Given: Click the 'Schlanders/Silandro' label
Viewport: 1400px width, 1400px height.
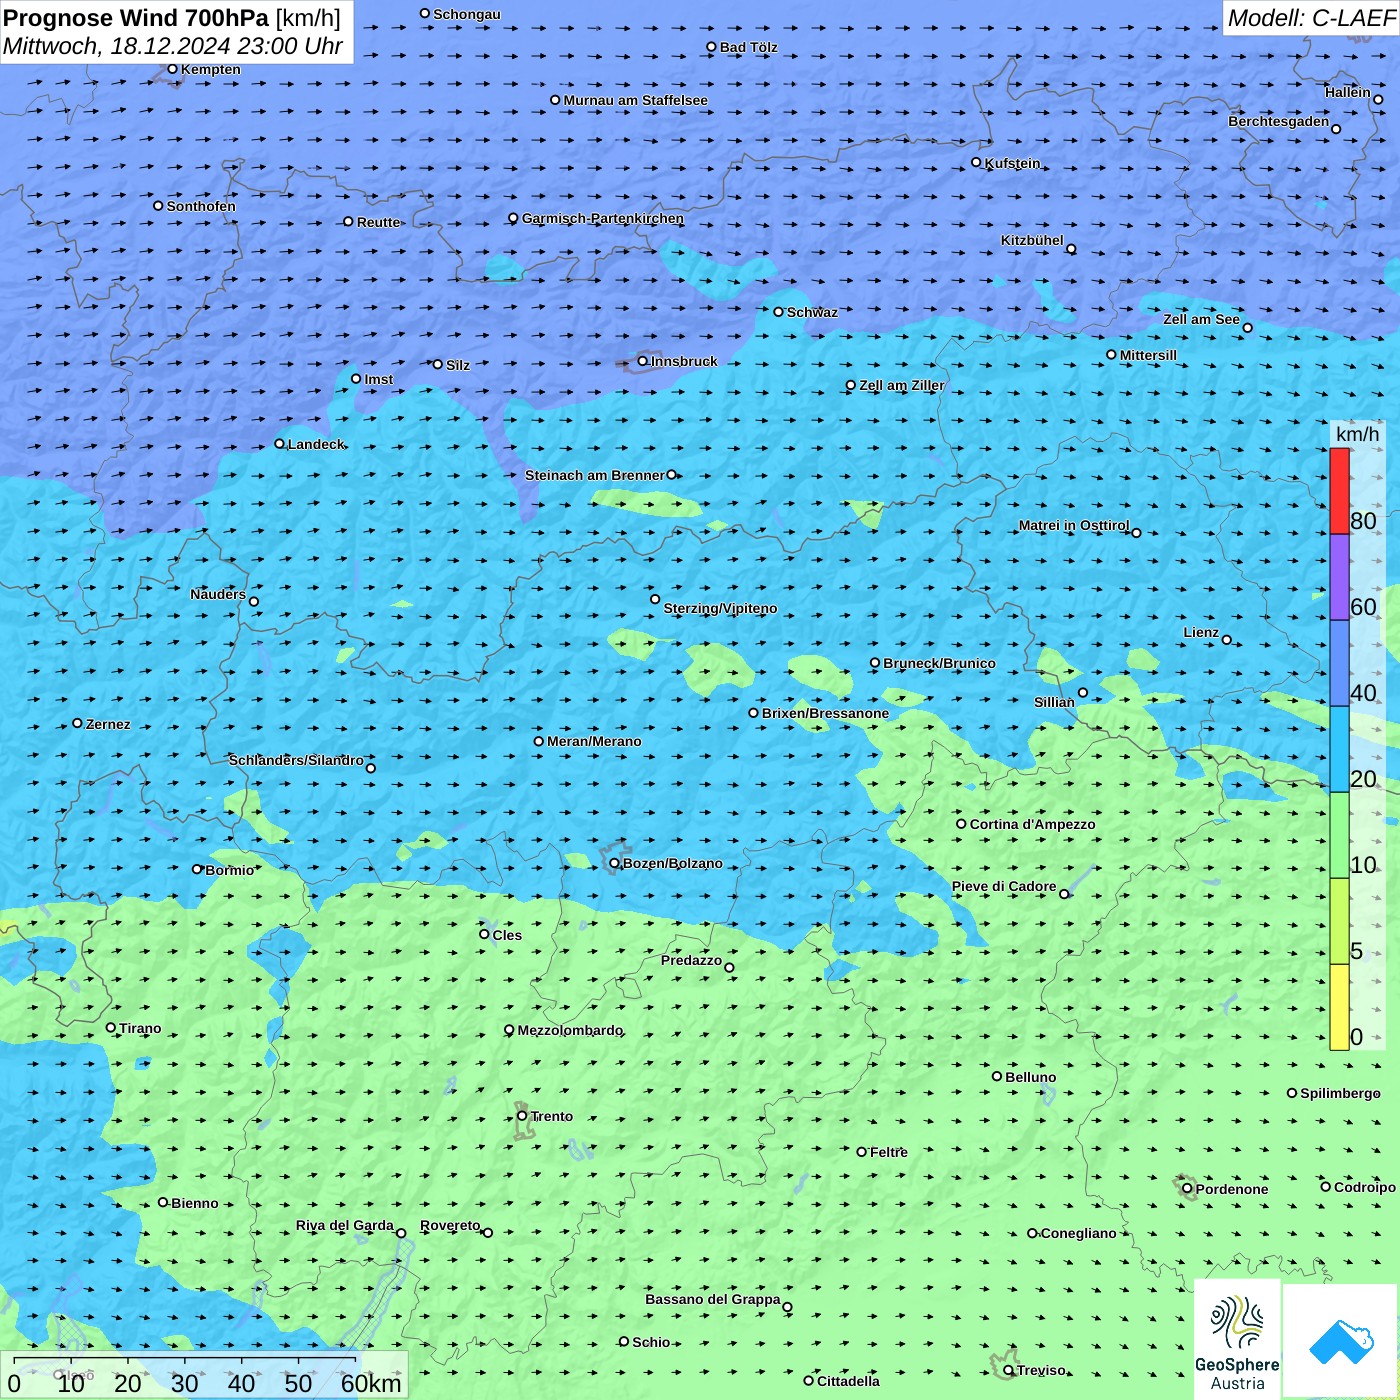Looking at the screenshot, I should click(x=296, y=760).
